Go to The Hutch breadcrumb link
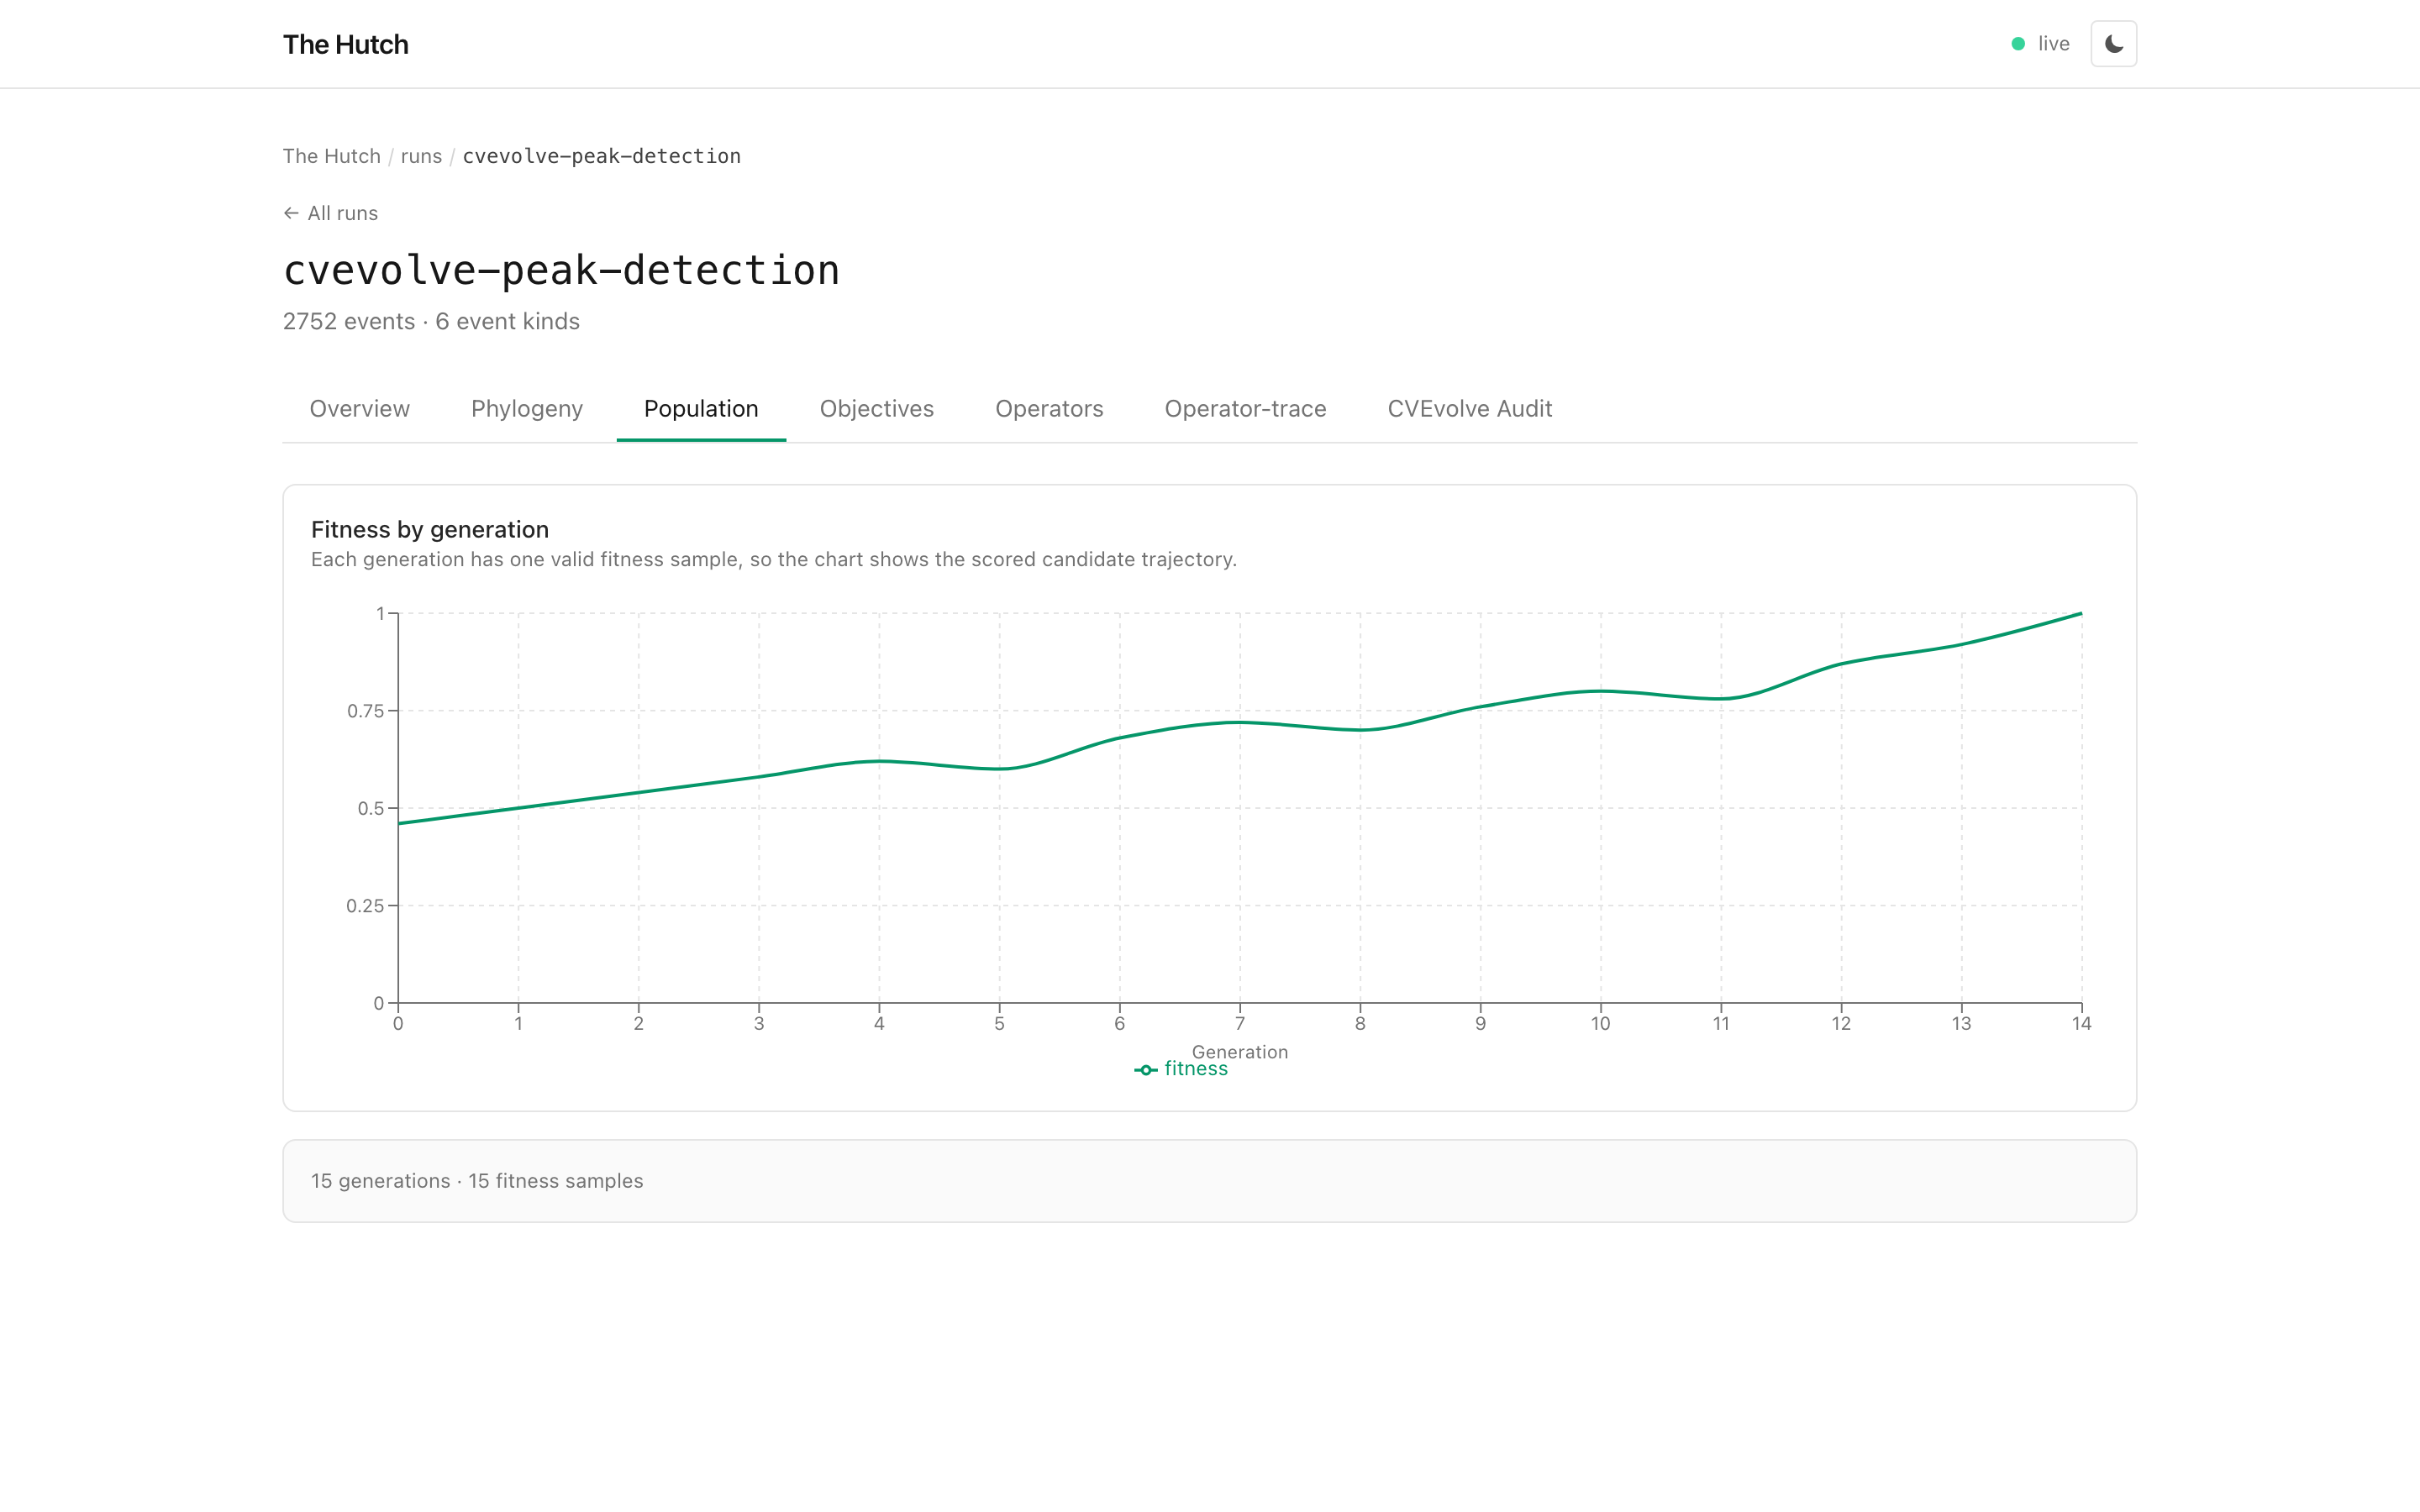Screen dimensions: 2420x1512 tap(332, 156)
